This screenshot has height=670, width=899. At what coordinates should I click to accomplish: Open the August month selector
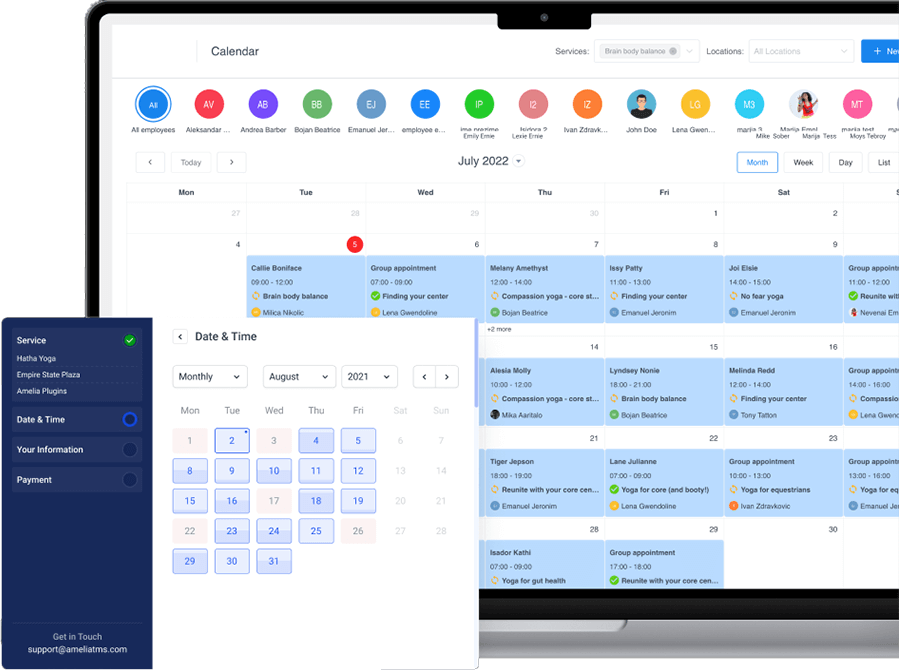click(x=298, y=377)
